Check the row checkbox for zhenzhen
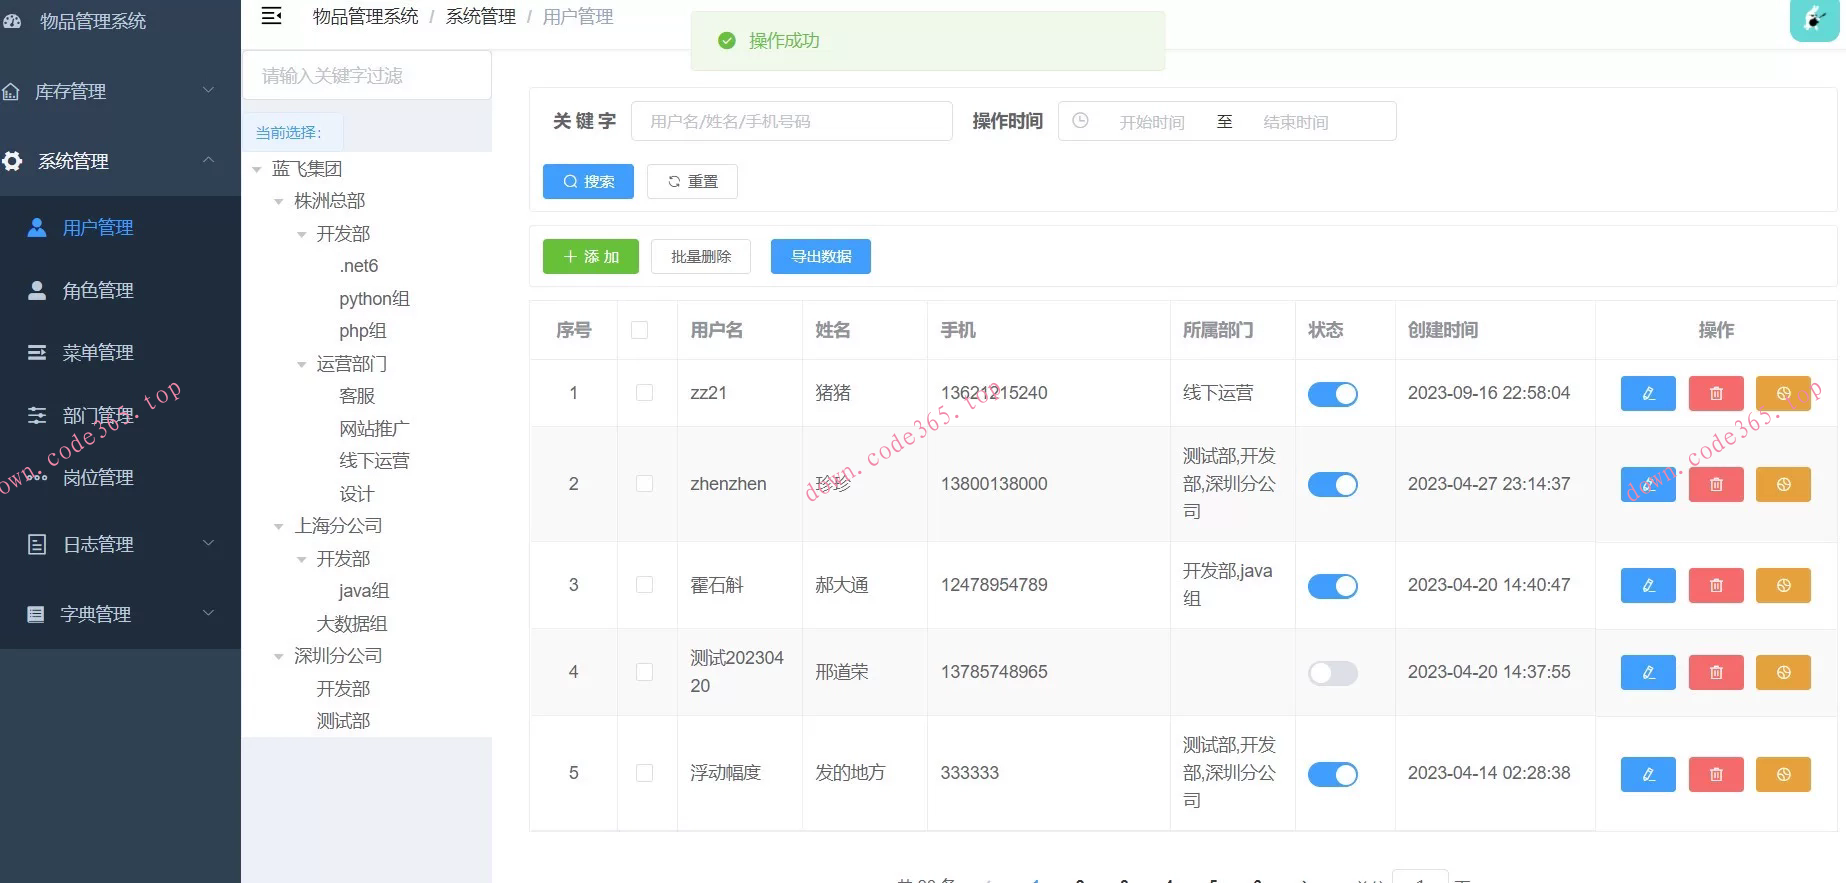 click(x=645, y=484)
